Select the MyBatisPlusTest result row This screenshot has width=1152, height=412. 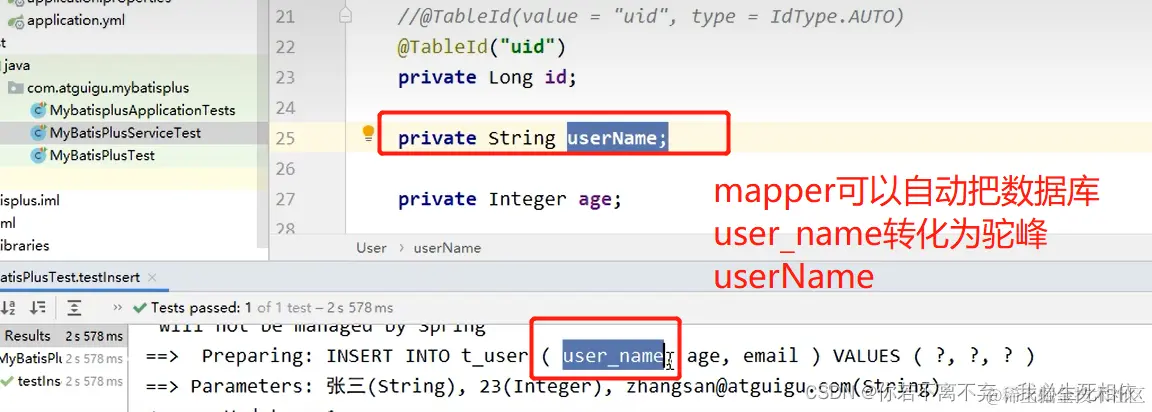(64, 359)
